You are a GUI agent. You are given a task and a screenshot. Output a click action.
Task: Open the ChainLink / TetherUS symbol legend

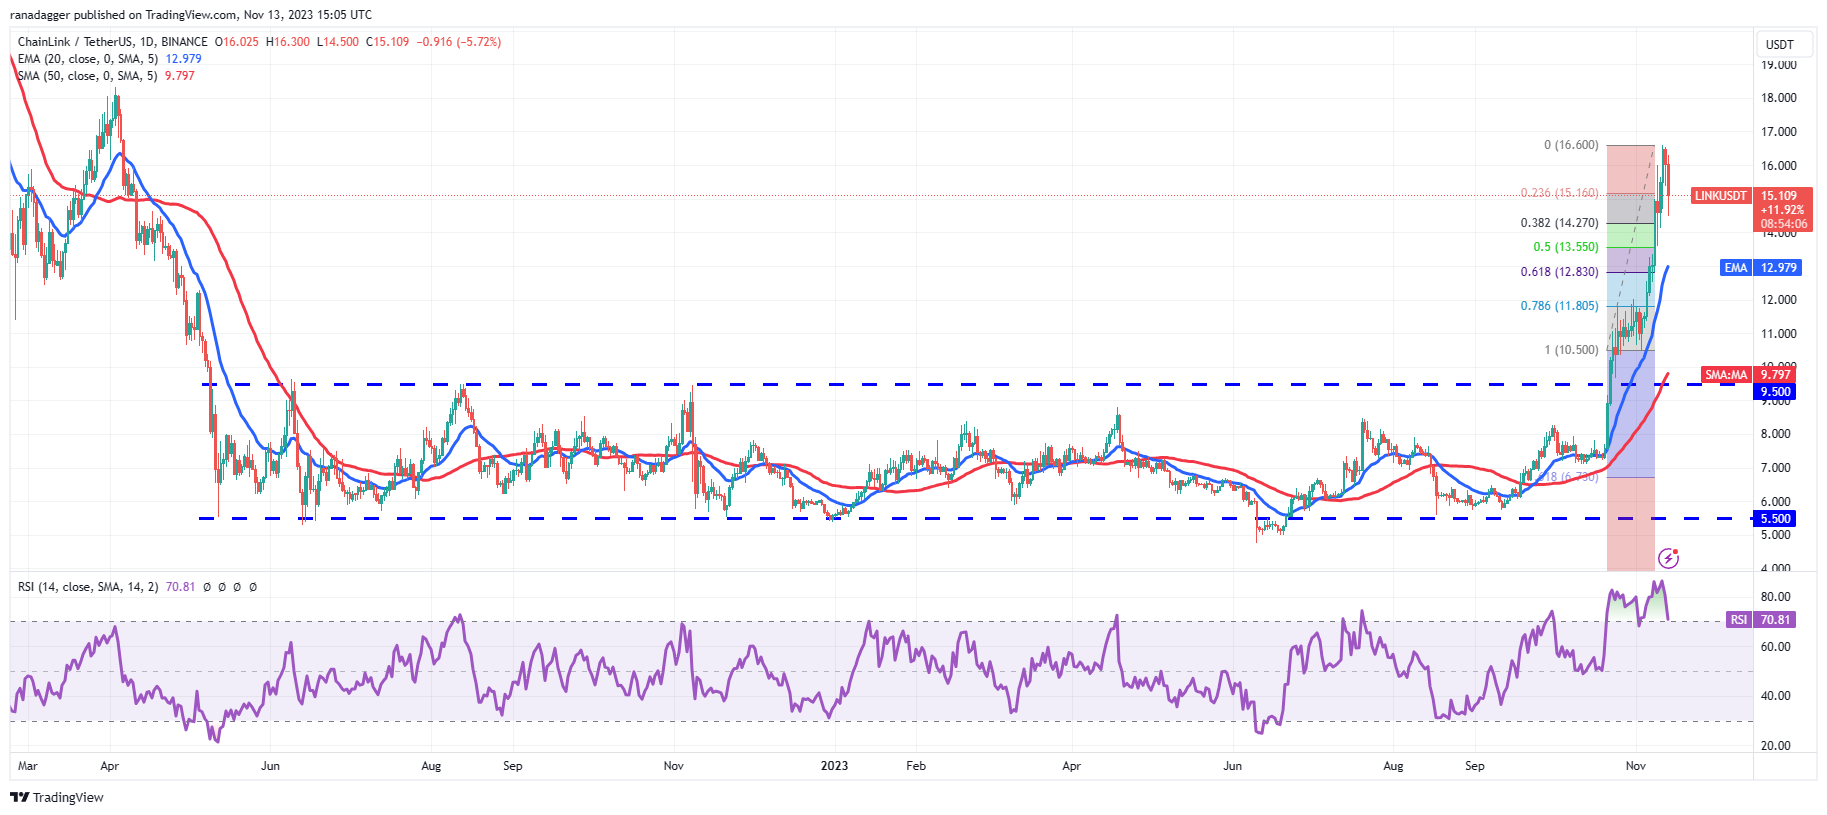point(112,42)
